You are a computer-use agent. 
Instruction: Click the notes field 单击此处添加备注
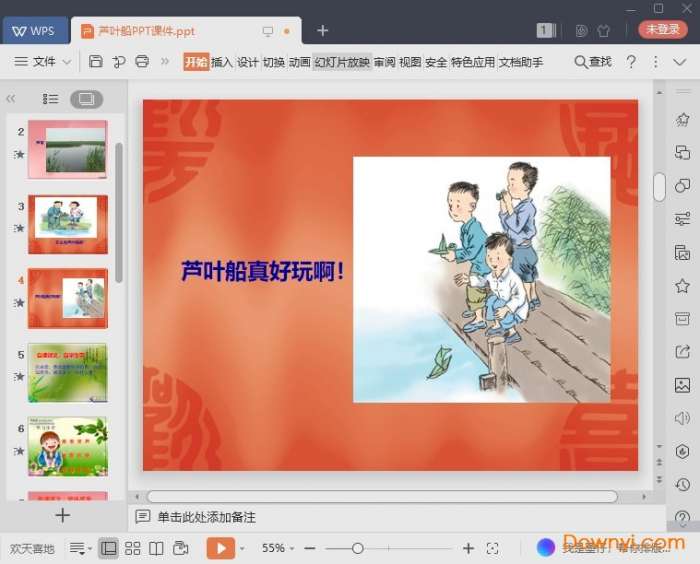(x=206, y=517)
